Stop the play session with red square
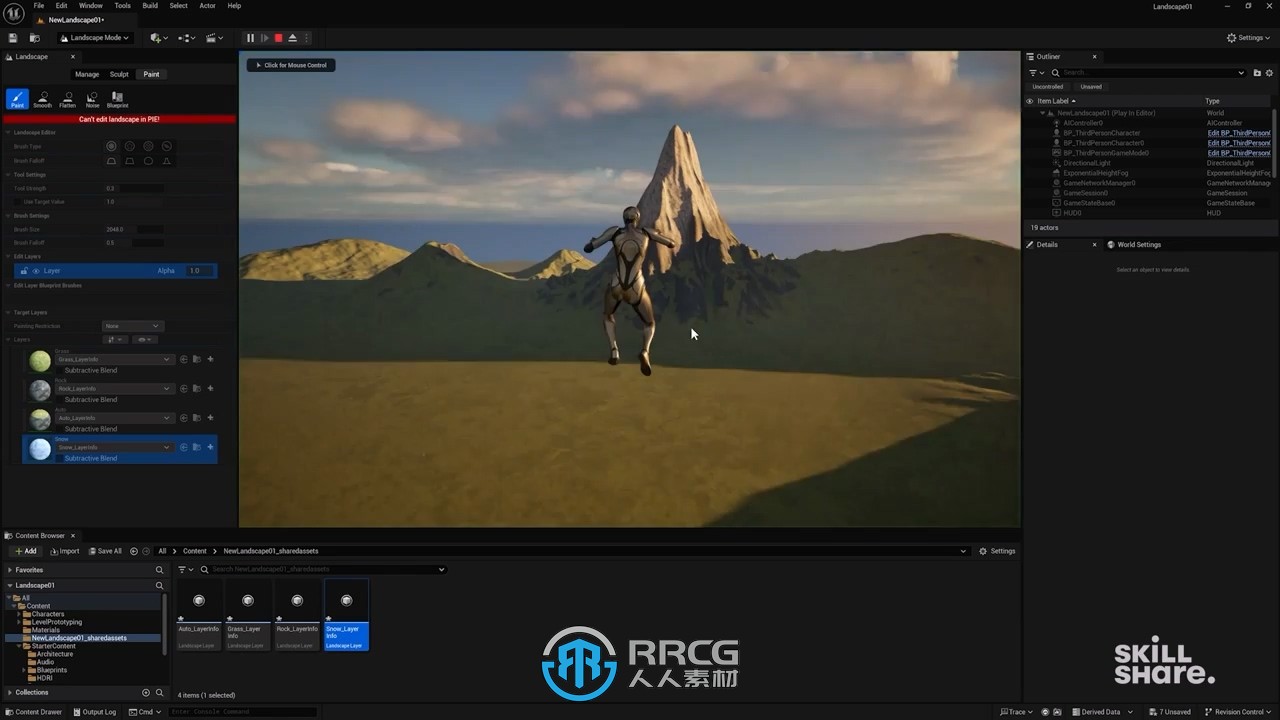Viewport: 1280px width, 720px height. tap(278, 38)
